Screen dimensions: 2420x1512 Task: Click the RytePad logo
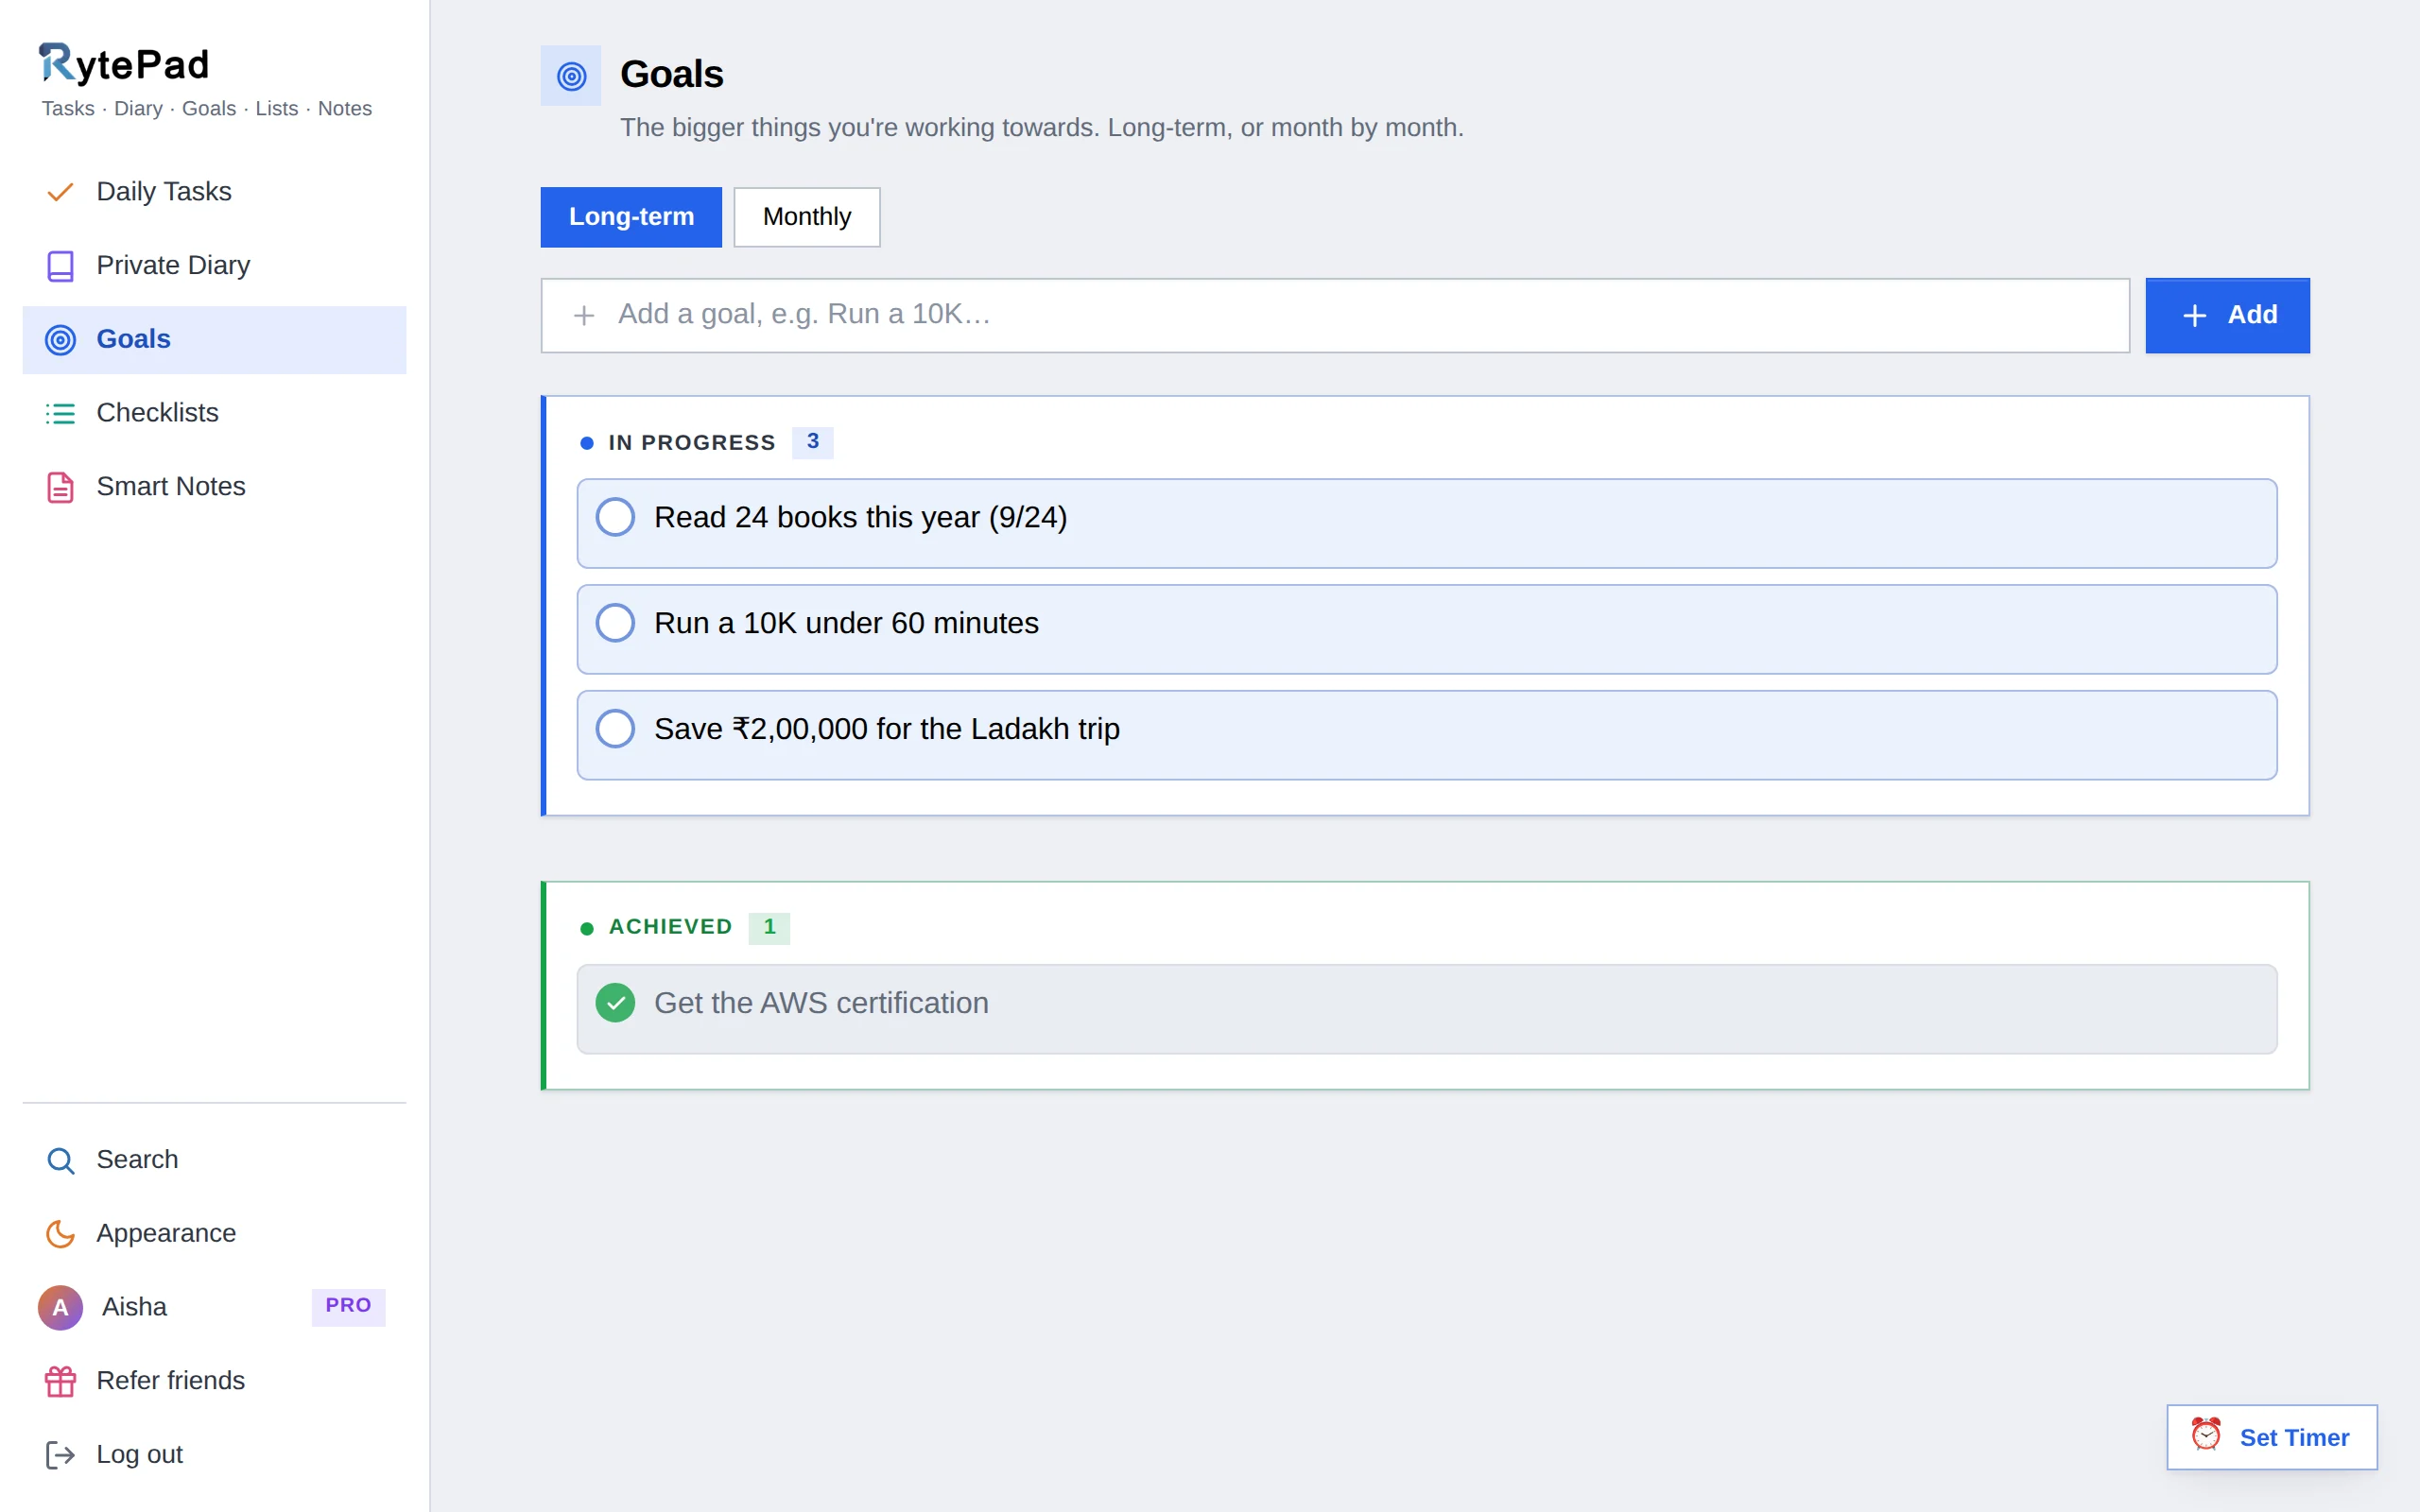[x=124, y=64]
